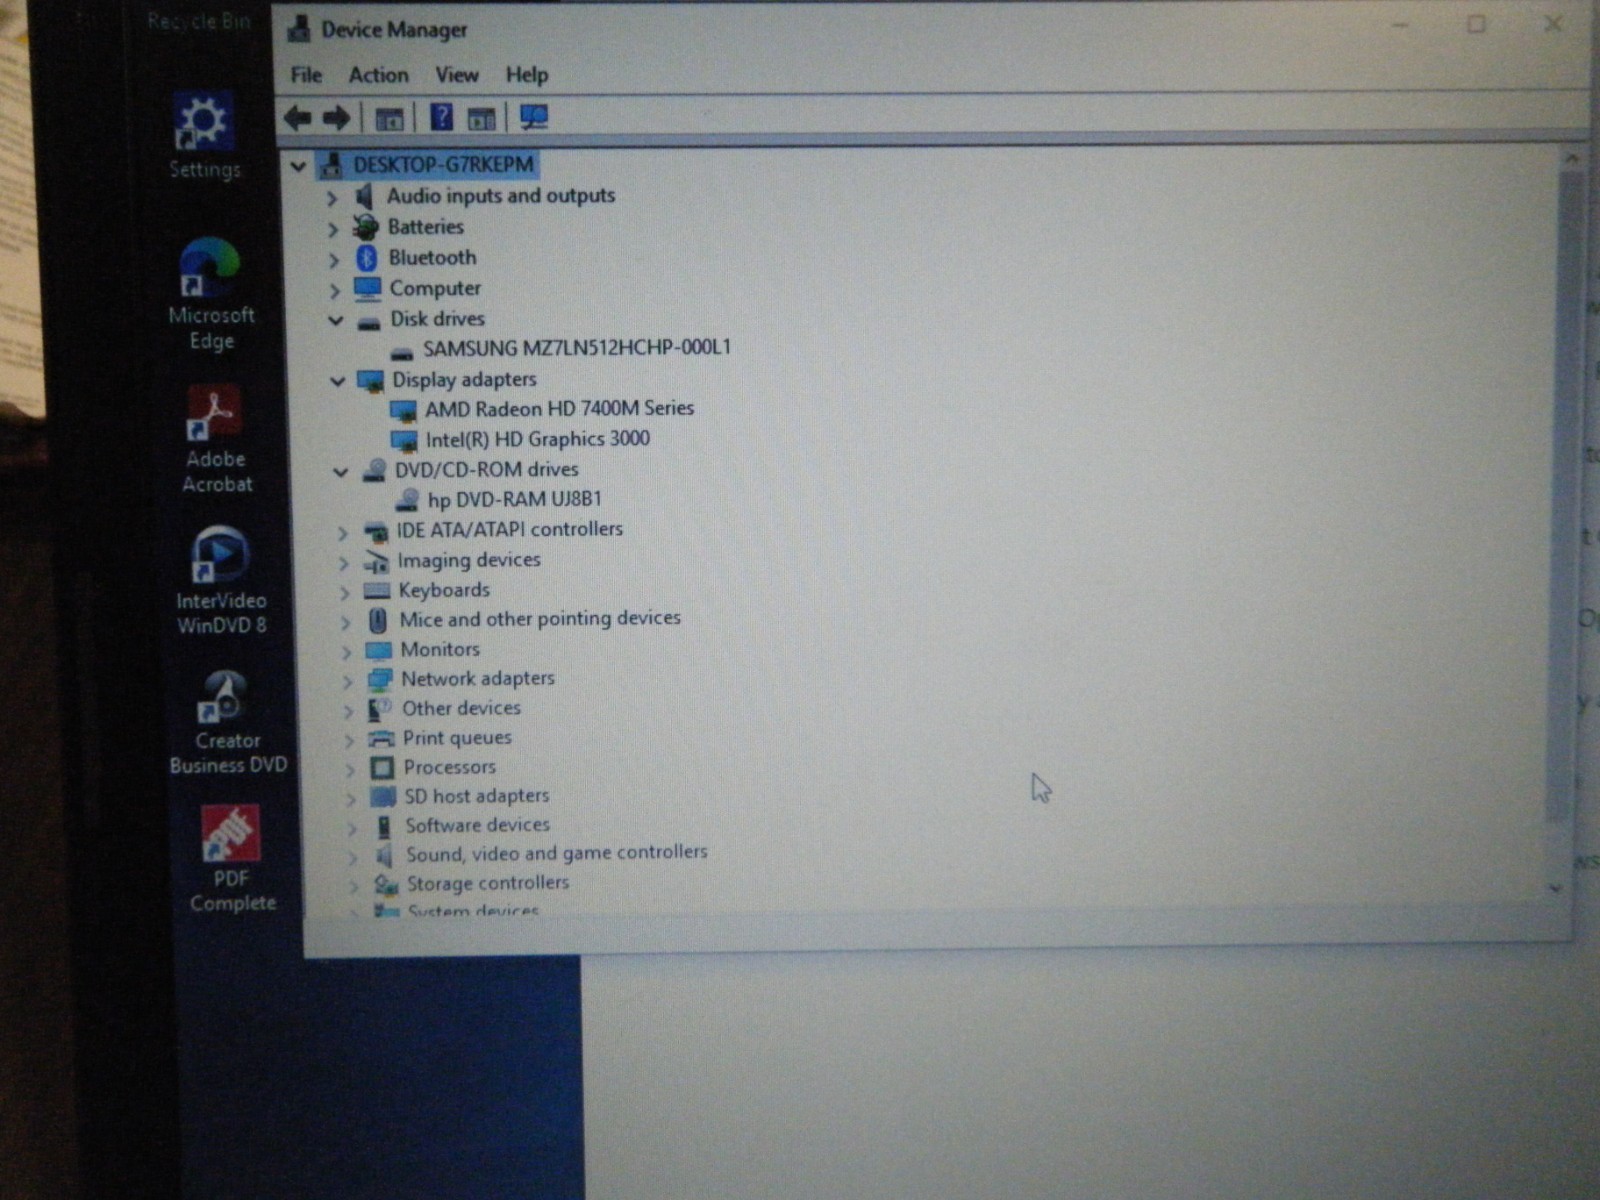Minimize the Device Manager window
Image resolution: width=1600 pixels, height=1200 pixels.
pyautogui.click(x=1400, y=26)
